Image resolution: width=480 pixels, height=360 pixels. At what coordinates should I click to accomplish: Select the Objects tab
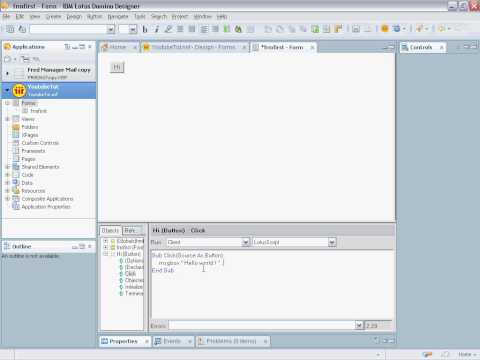(110, 230)
